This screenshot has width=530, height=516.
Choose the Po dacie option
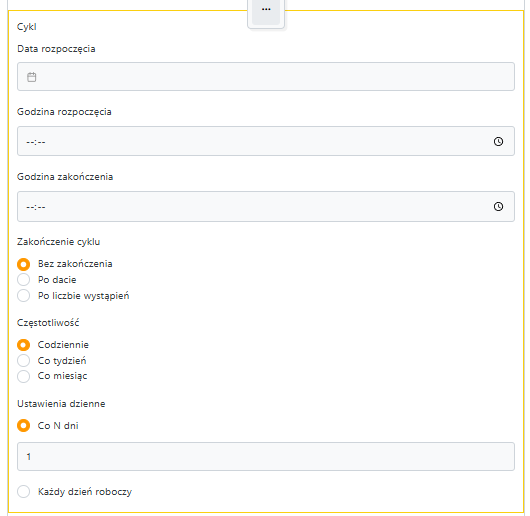[x=23, y=280]
